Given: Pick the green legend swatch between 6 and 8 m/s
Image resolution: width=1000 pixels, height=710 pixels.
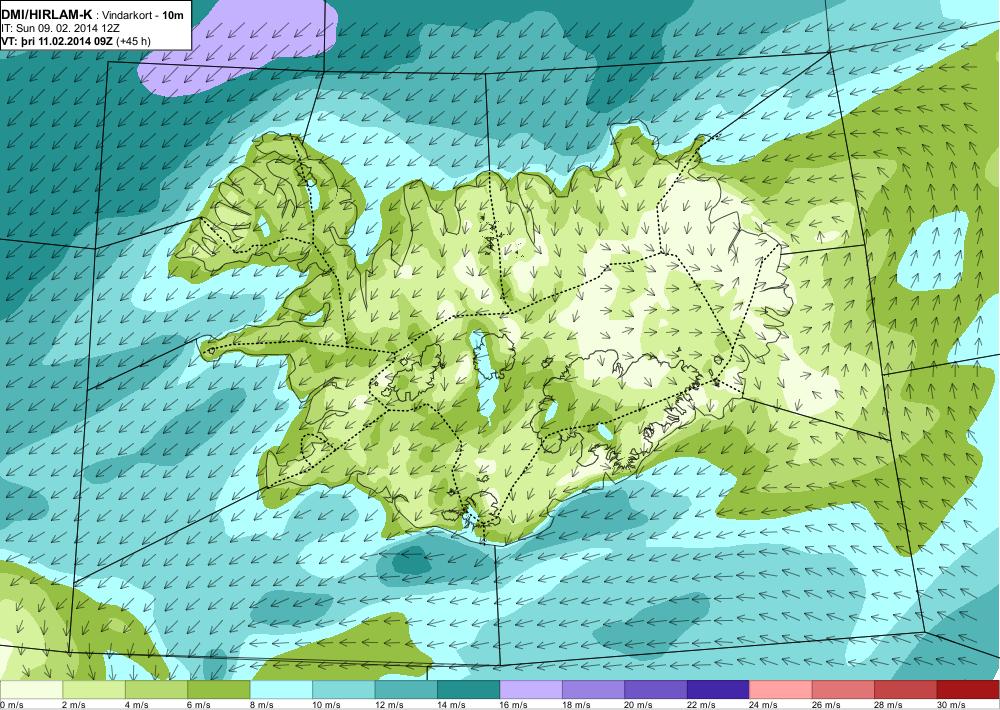Looking at the screenshot, I should 219,690.
